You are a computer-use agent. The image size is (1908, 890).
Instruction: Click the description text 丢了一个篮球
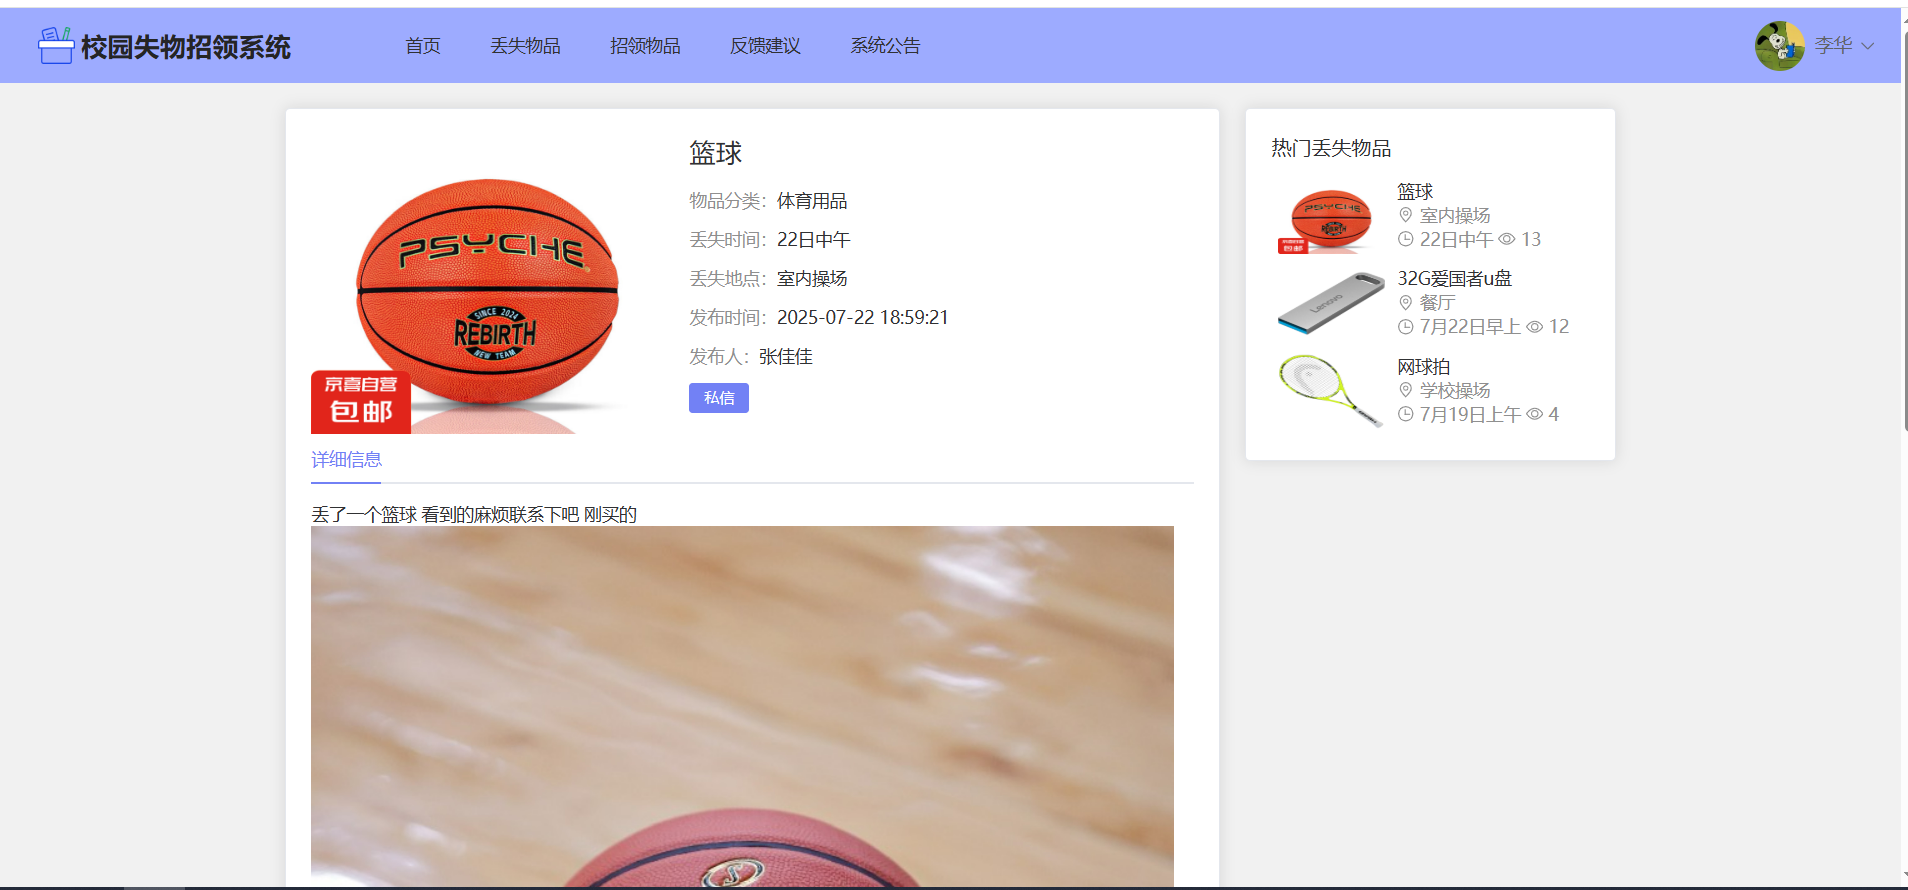click(364, 515)
